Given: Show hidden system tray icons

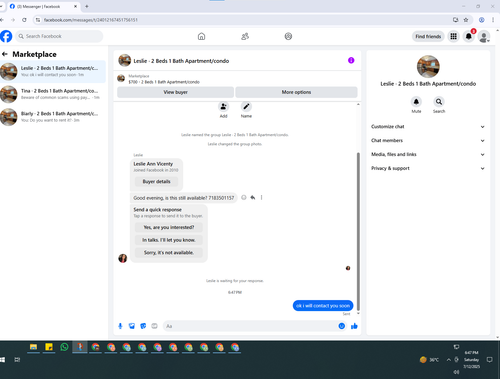Looking at the screenshot, I should pos(449,360).
